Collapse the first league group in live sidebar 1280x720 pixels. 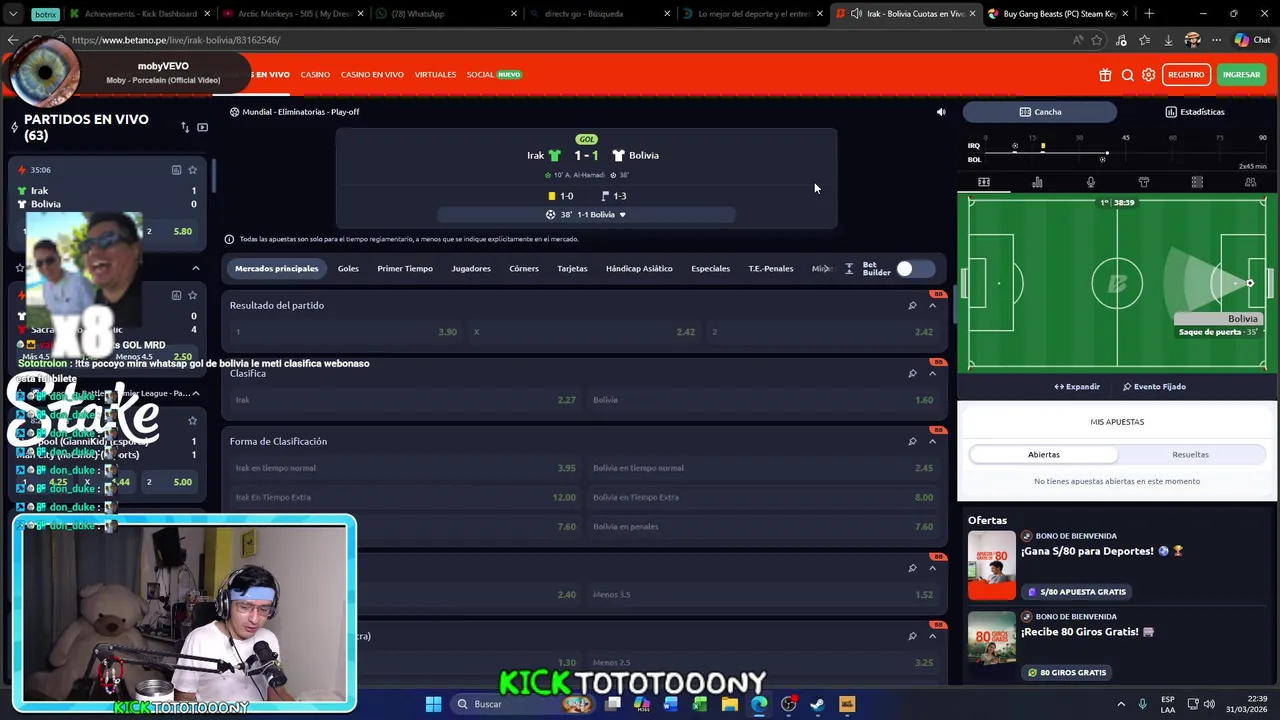(x=196, y=268)
